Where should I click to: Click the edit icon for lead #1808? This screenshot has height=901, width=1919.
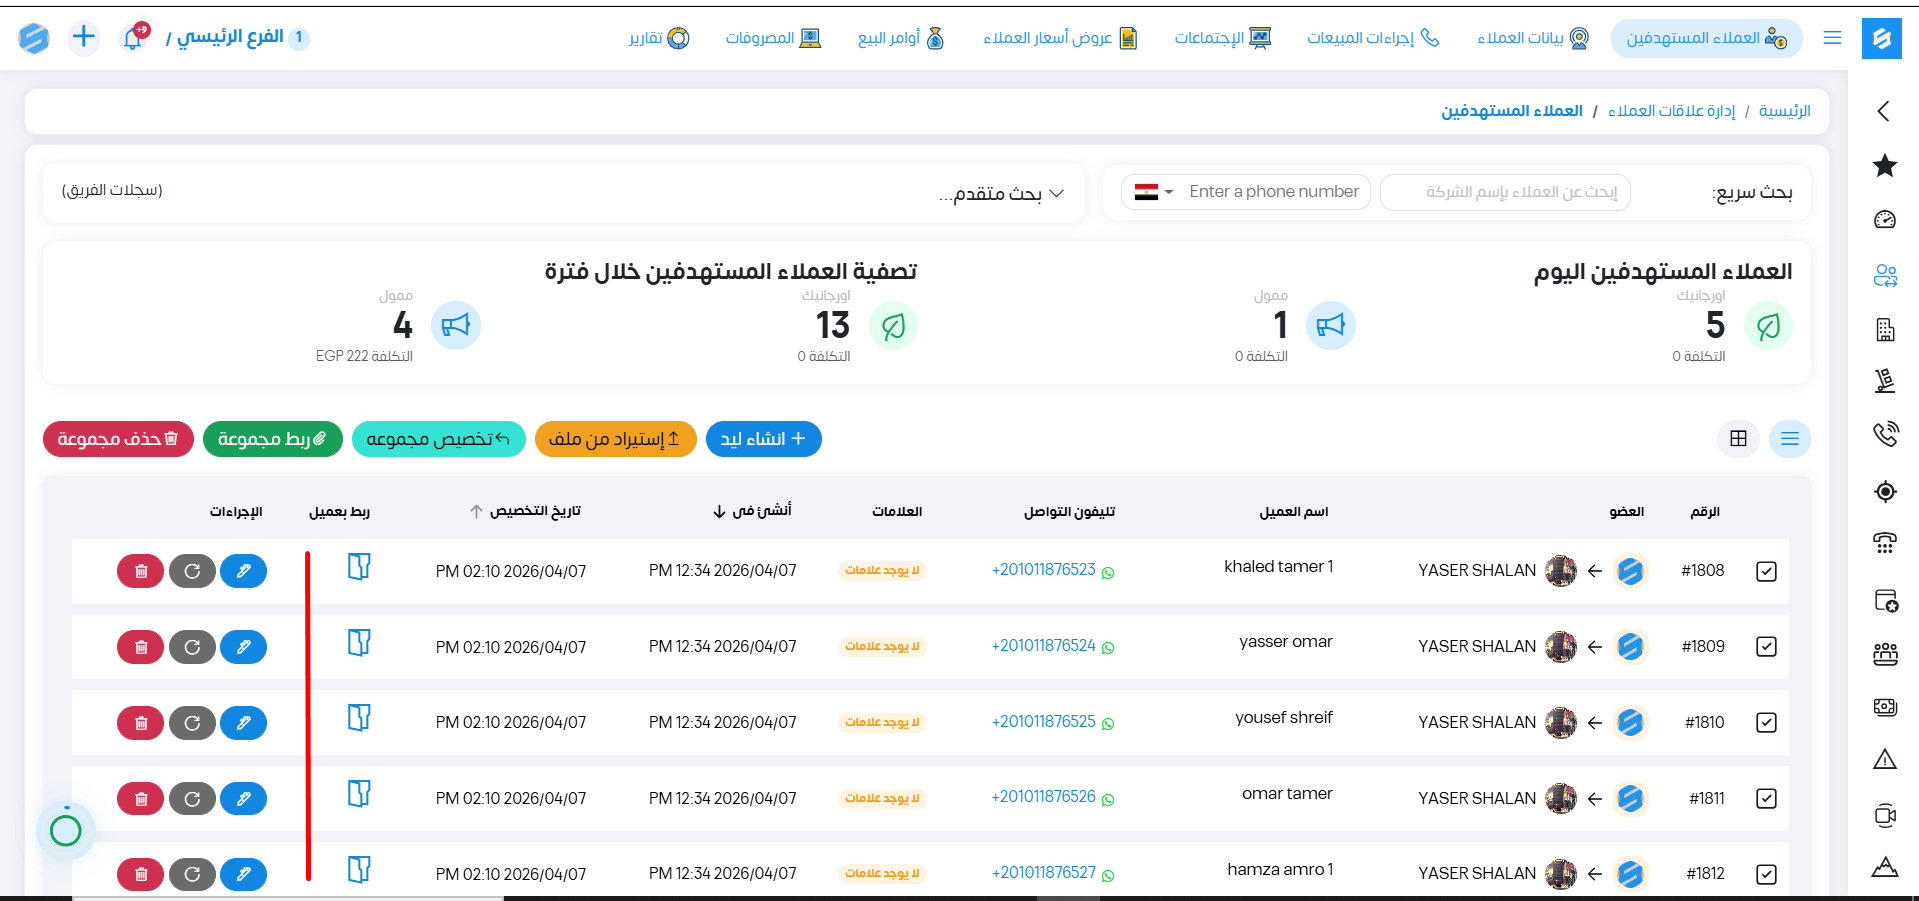coord(243,571)
